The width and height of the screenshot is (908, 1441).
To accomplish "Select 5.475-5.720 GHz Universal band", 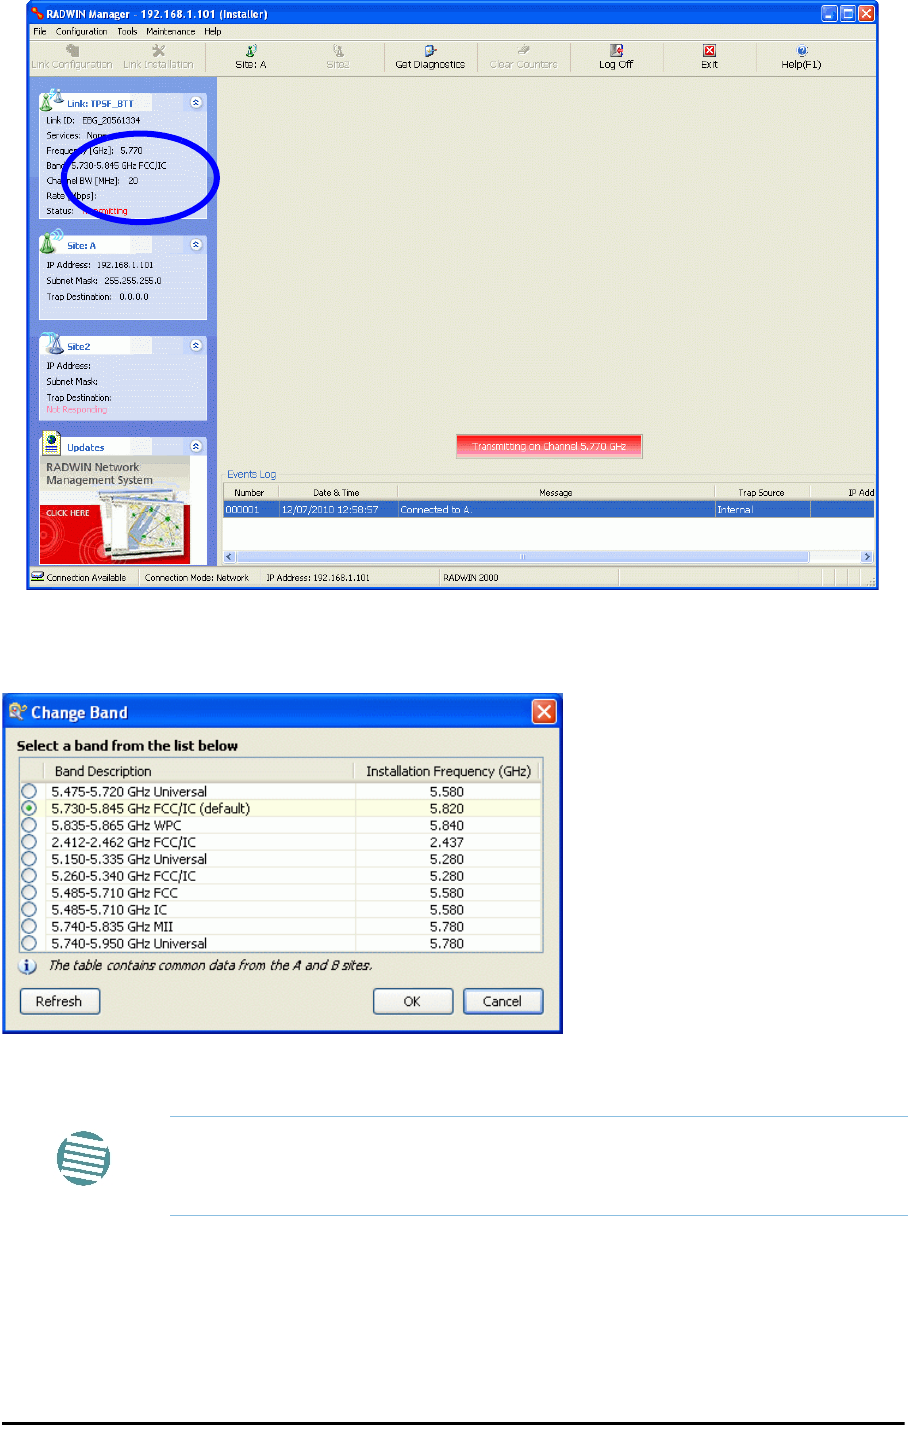I will coord(29,791).
